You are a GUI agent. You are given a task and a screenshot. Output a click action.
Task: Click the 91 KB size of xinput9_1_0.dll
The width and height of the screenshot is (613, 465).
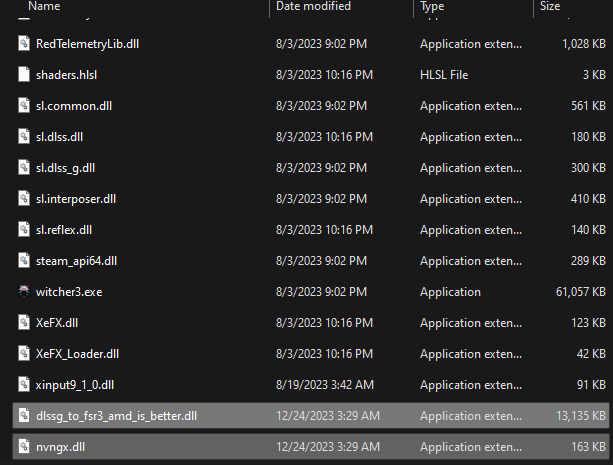pos(591,385)
